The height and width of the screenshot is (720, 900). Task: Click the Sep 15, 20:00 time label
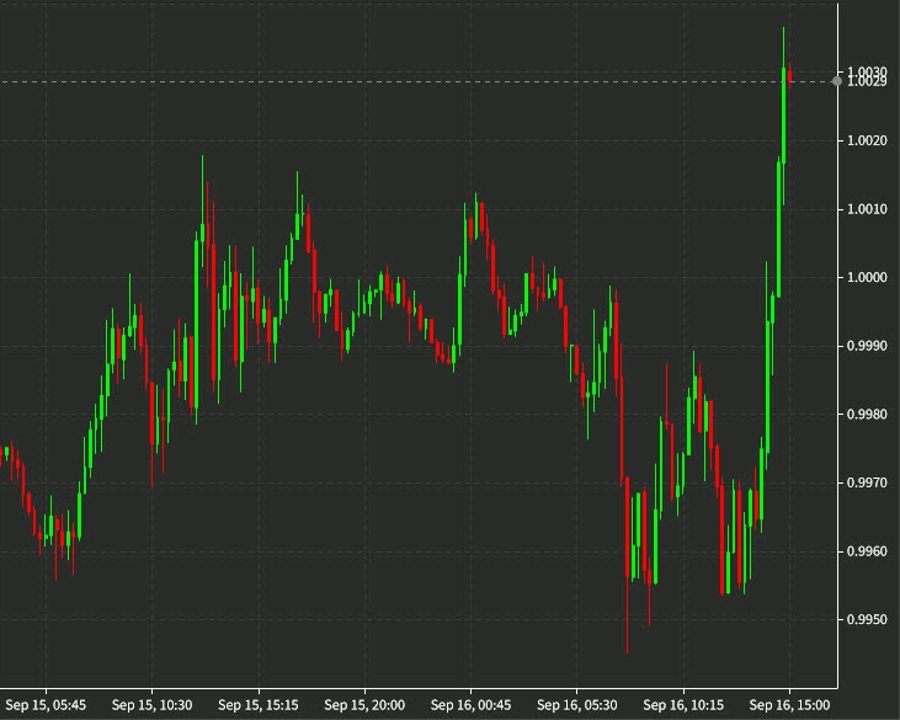364,705
